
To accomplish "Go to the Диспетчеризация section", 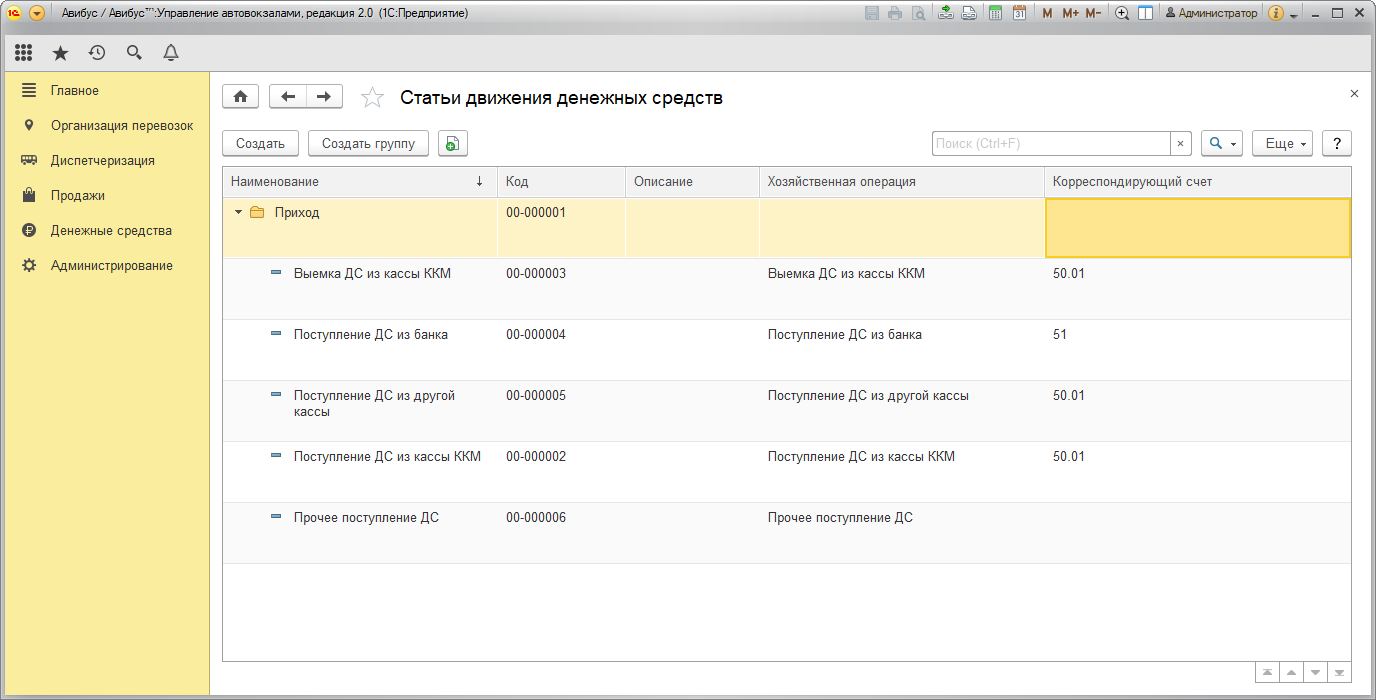I will pos(102,160).
